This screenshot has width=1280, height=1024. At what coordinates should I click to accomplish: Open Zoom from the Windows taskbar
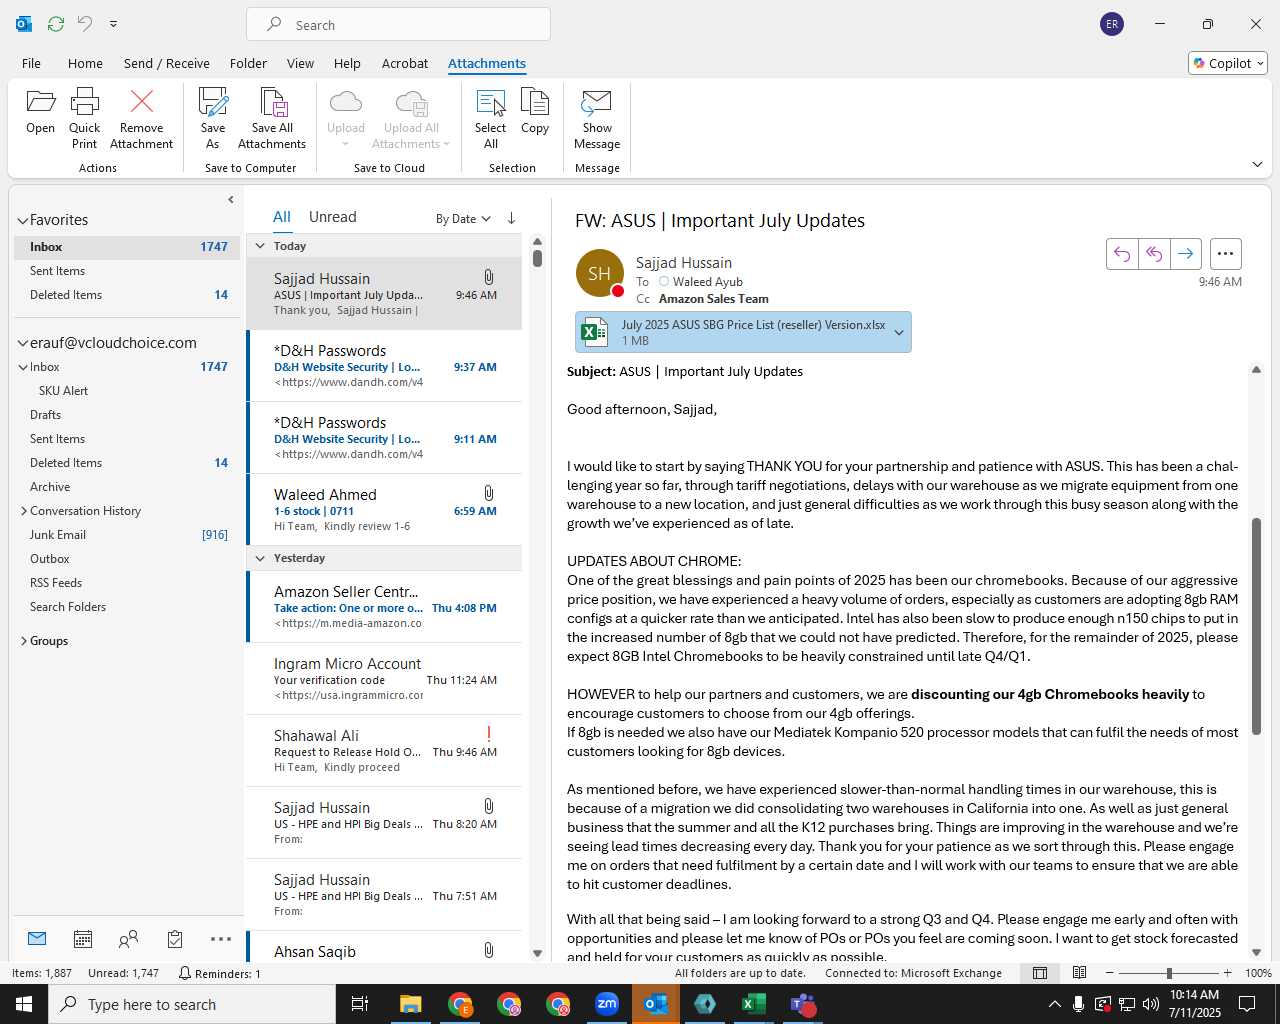(607, 1004)
